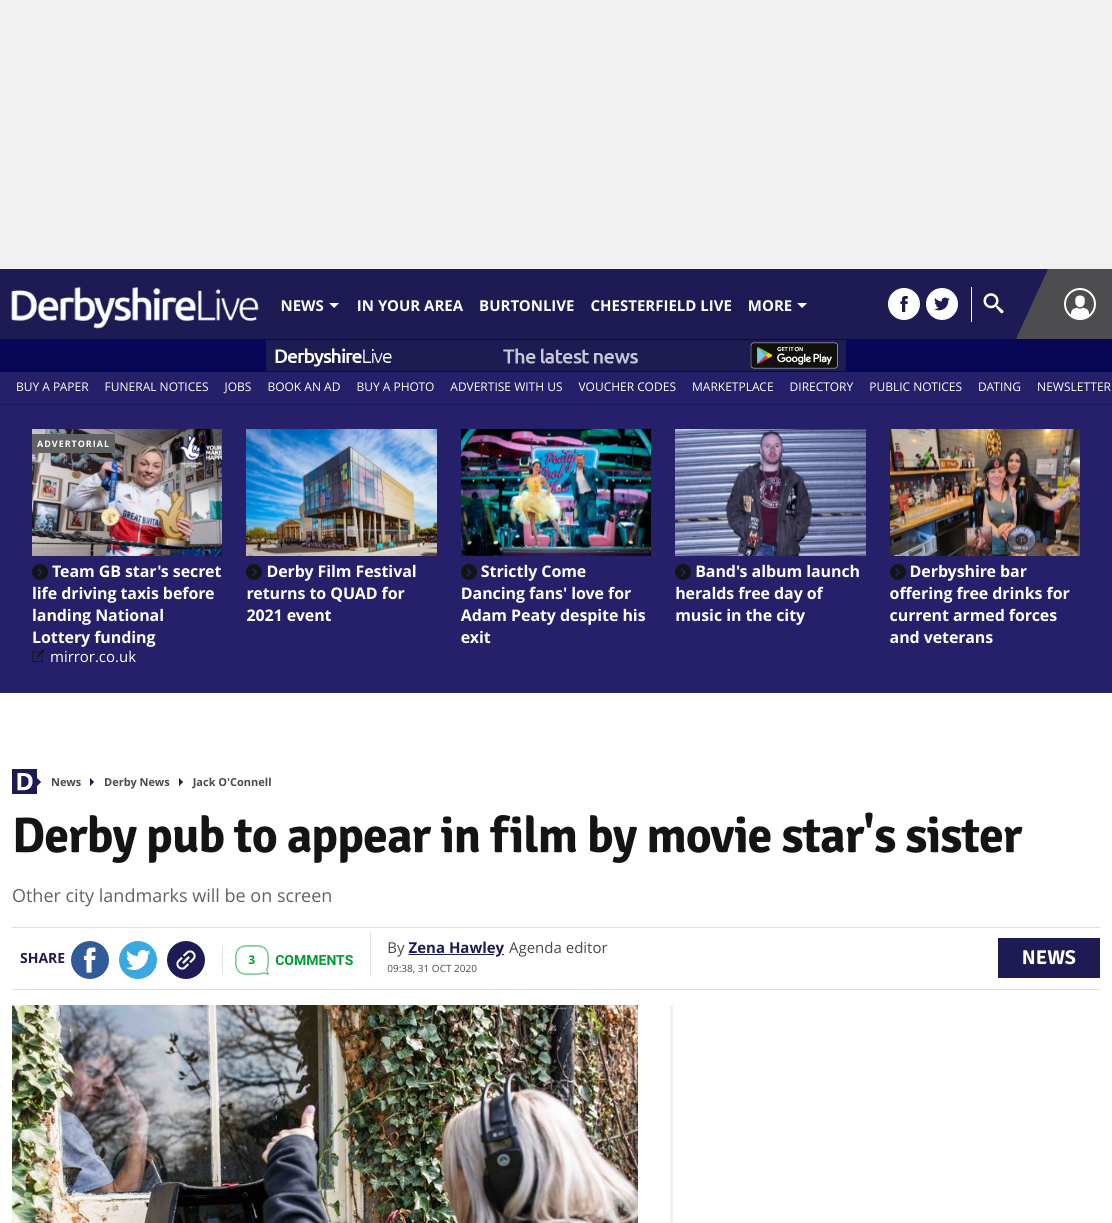
Task: Read Derbyshire bar free drinks headline
Action: 980,604
